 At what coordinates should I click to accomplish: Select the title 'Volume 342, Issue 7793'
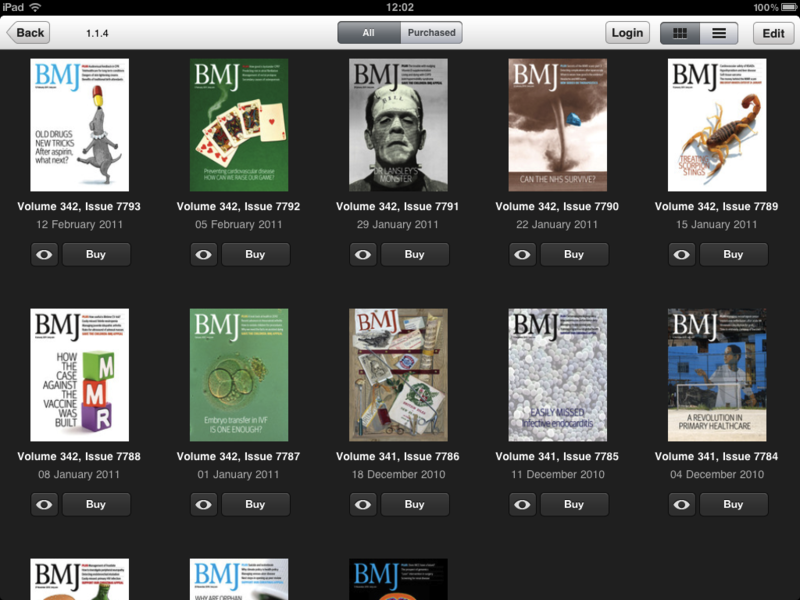pos(79,207)
